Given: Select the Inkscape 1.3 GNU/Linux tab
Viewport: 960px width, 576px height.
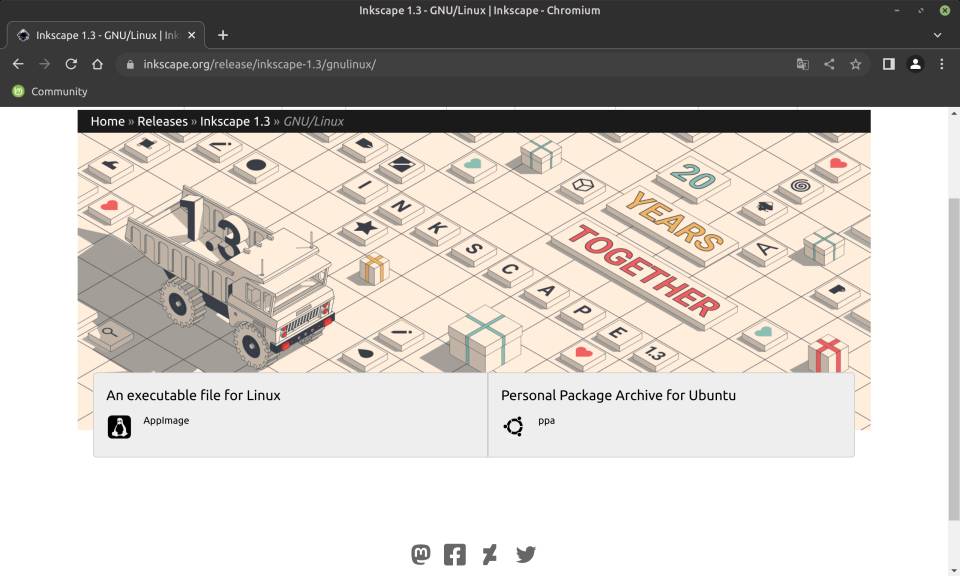Looking at the screenshot, I should coord(106,35).
